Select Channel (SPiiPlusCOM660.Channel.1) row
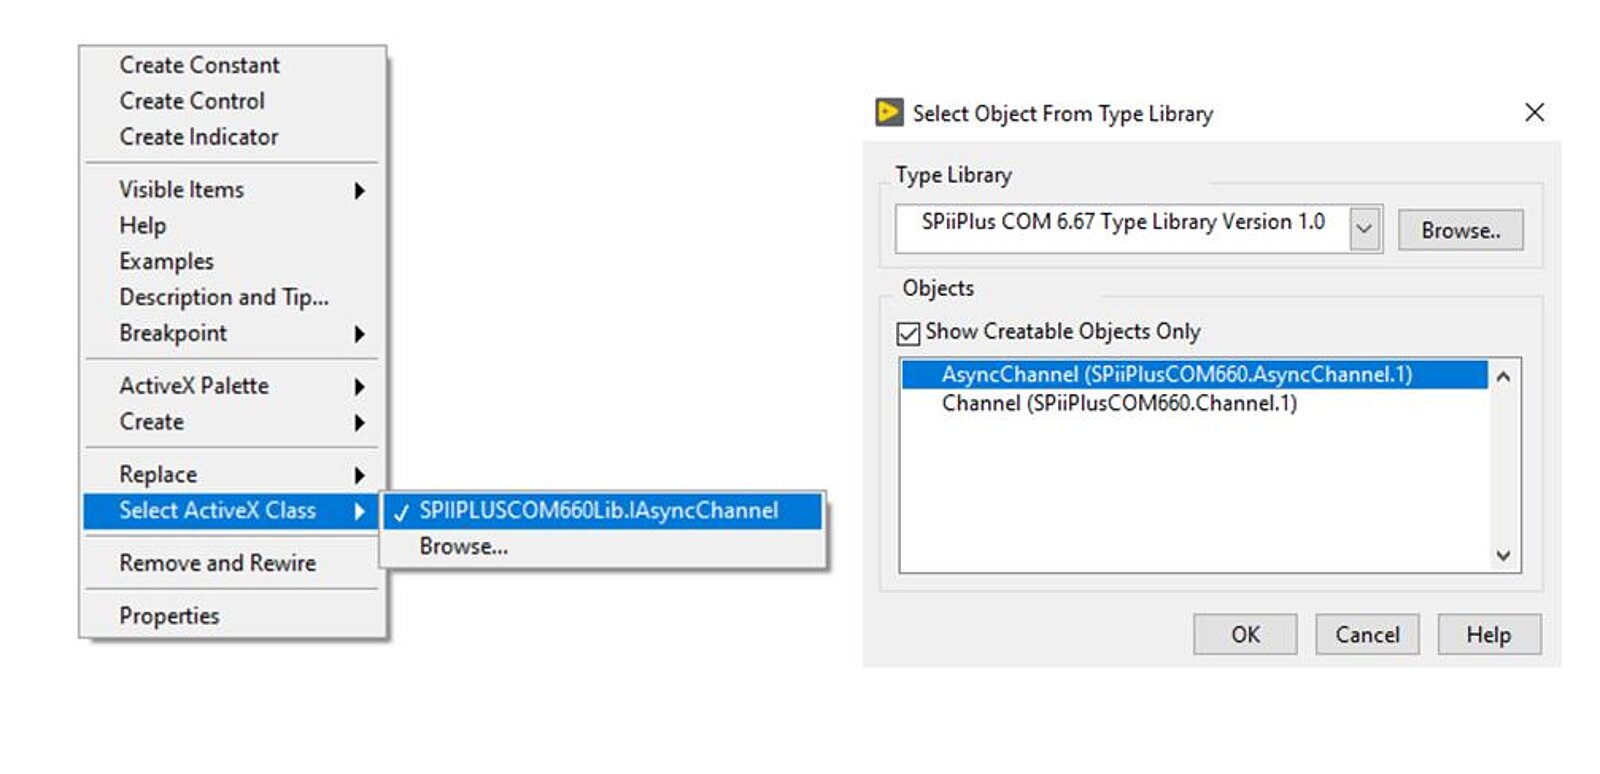Screen dimensions: 1600x774 [1194, 403]
